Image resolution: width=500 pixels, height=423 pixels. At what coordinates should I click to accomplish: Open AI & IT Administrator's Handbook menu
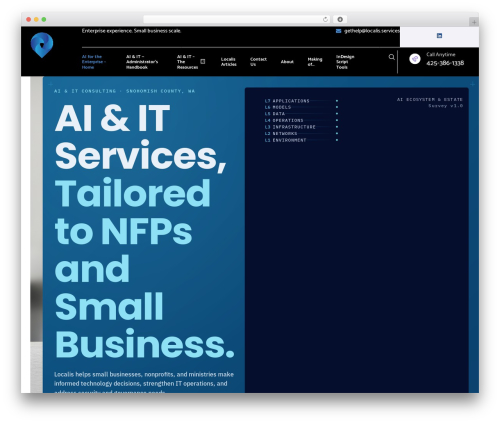[x=142, y=62]
